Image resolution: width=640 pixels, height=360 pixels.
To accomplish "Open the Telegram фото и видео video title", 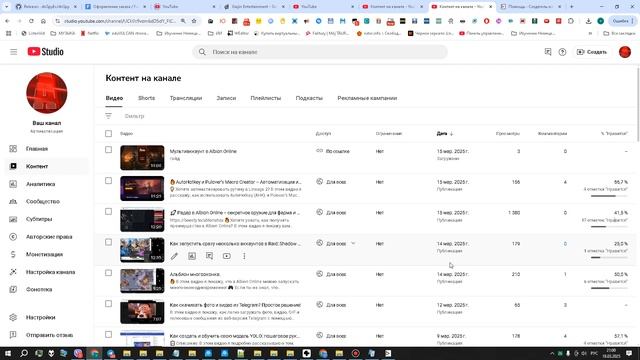I will [235, 305].
